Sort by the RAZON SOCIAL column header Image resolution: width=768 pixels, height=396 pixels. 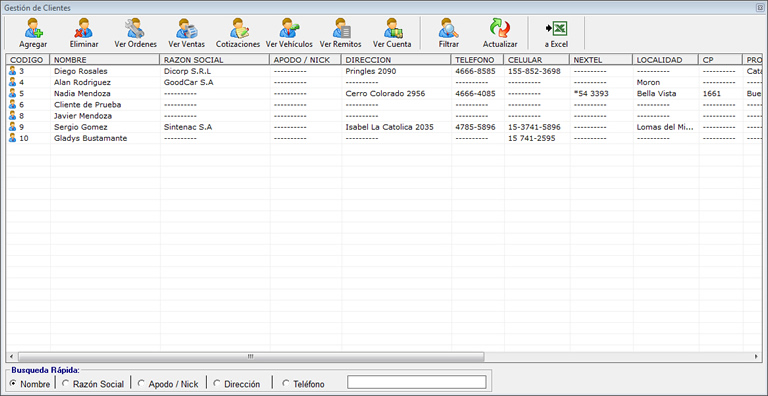(215, 60)
